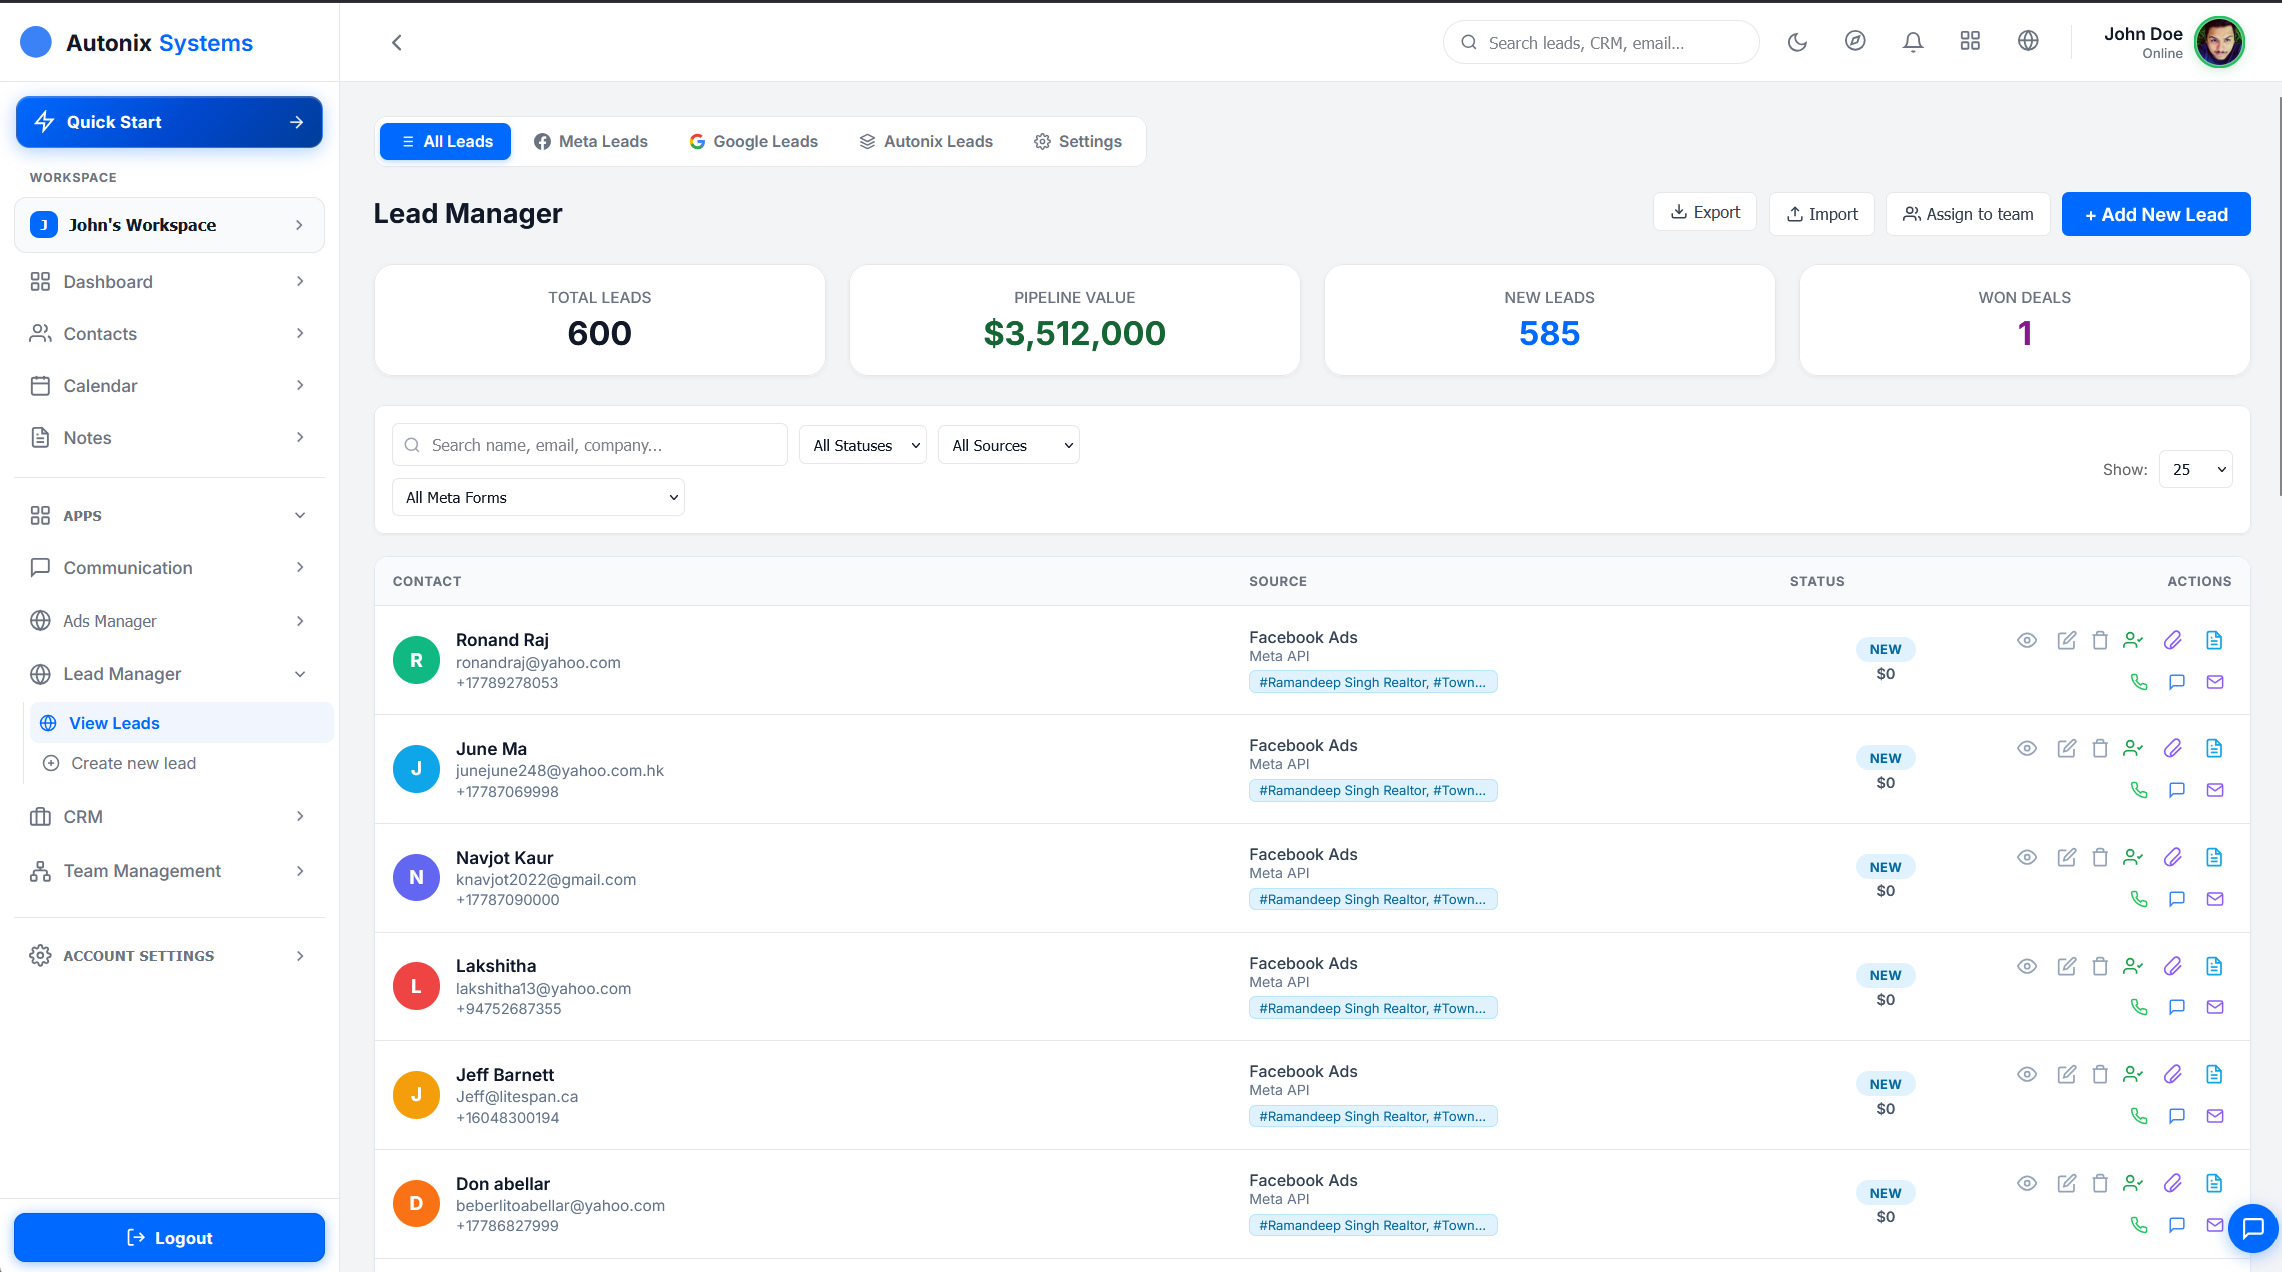This screenshot has height=1272, width=2282.
Task: Open the All Meta Forms dropdown
Action: [538, 497]
